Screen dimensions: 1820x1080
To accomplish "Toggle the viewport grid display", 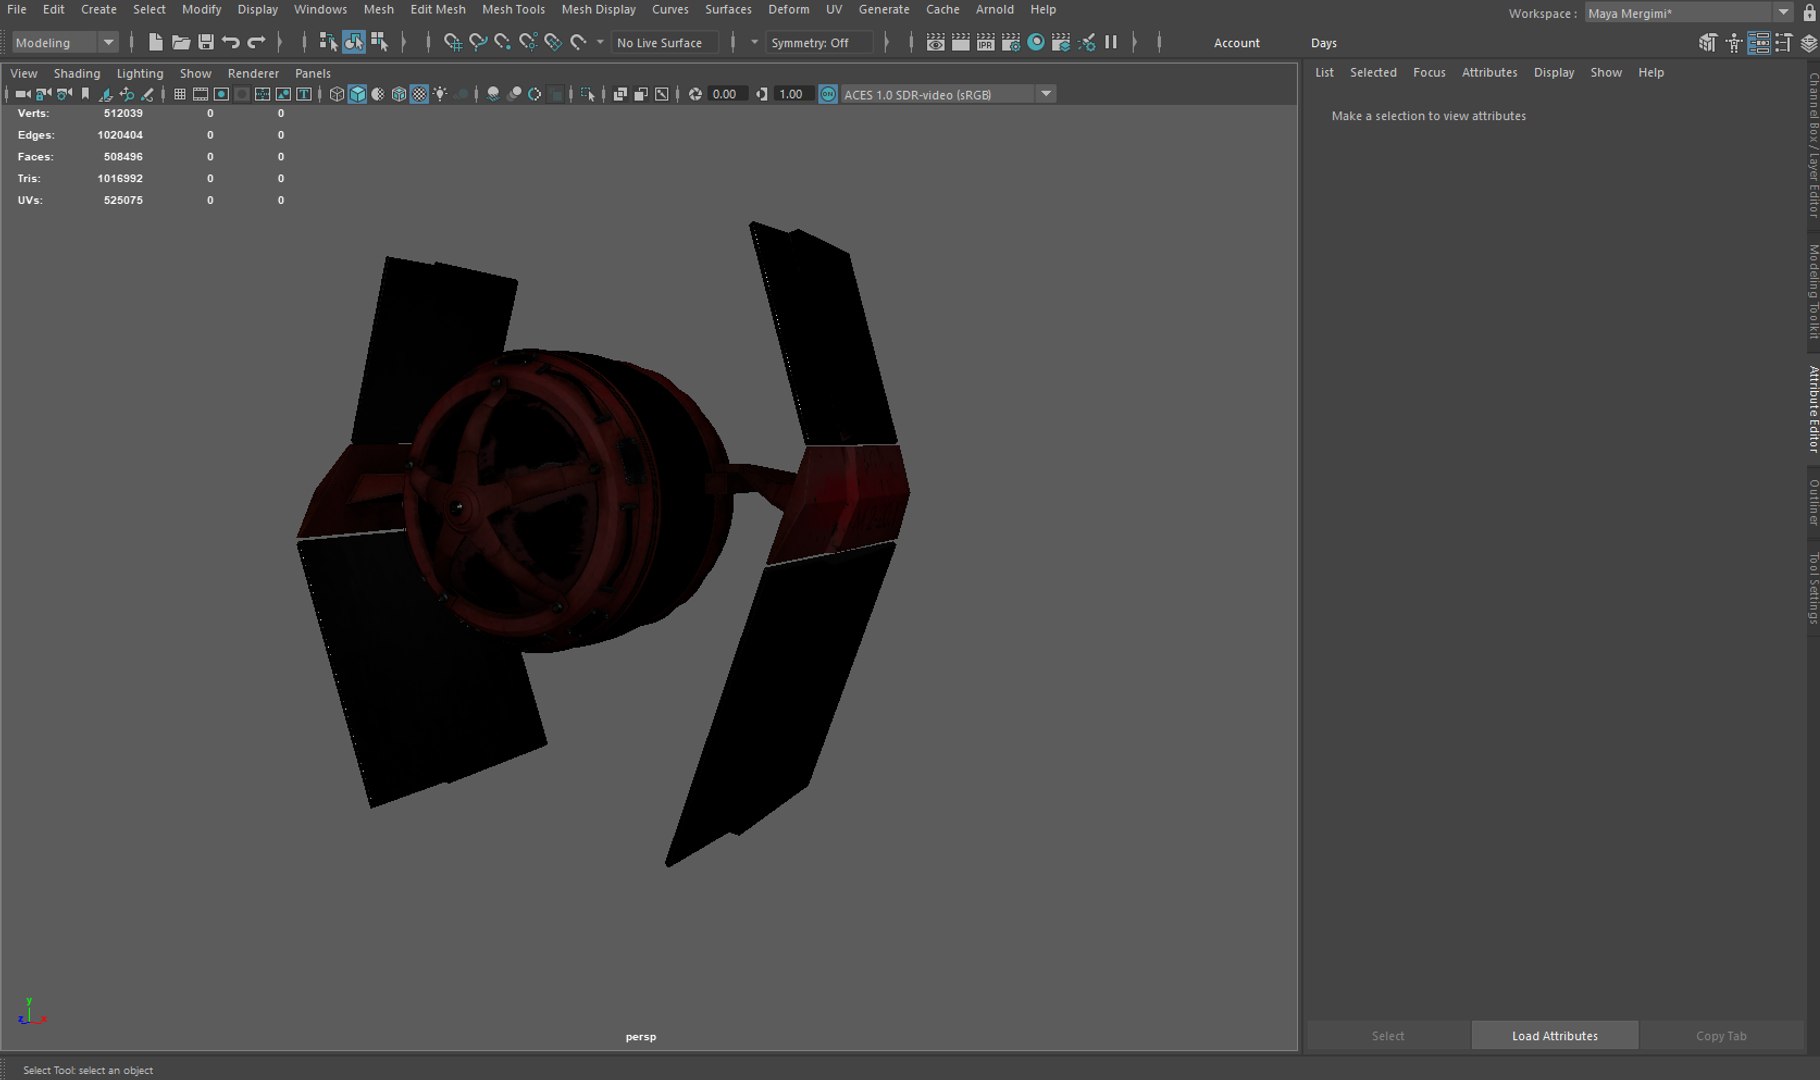I will pyautogui.click(x=180, y=94).
